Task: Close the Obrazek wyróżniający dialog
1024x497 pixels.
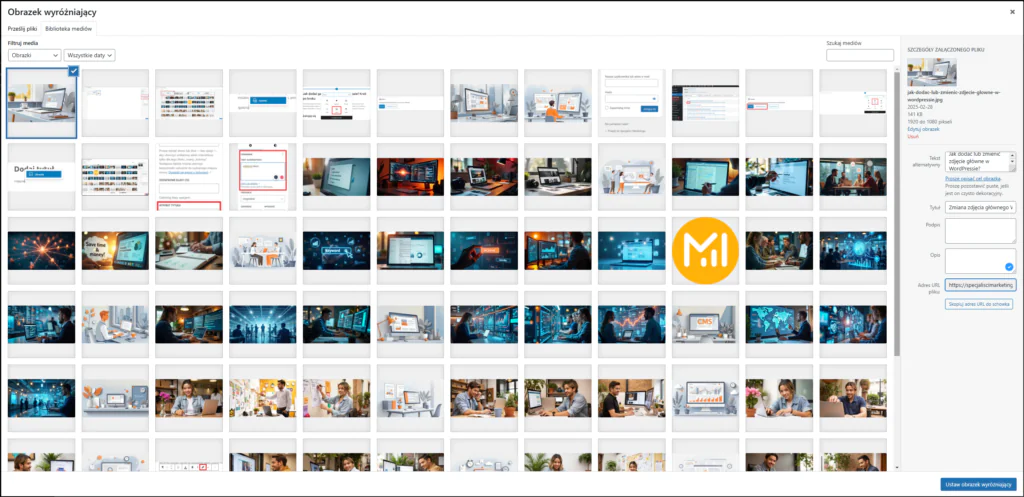Action: (1012, 10)
